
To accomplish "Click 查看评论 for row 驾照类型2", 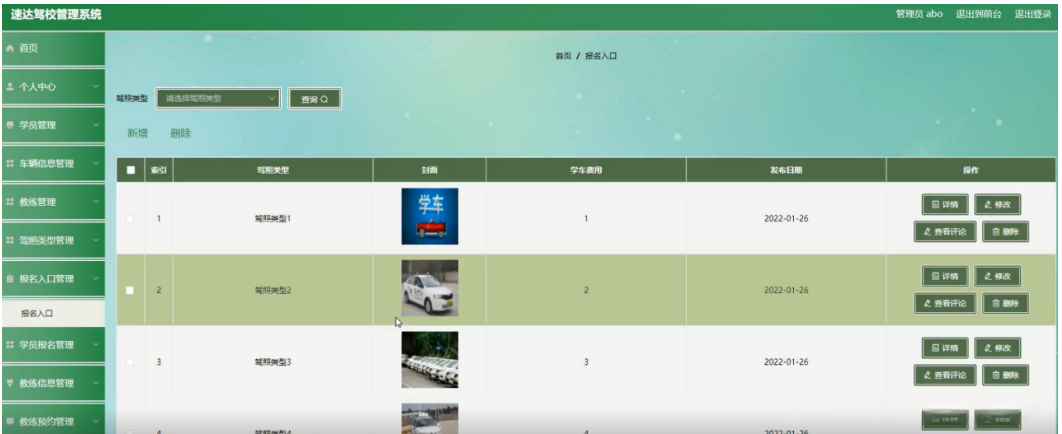I will click(x=944, y=303).
